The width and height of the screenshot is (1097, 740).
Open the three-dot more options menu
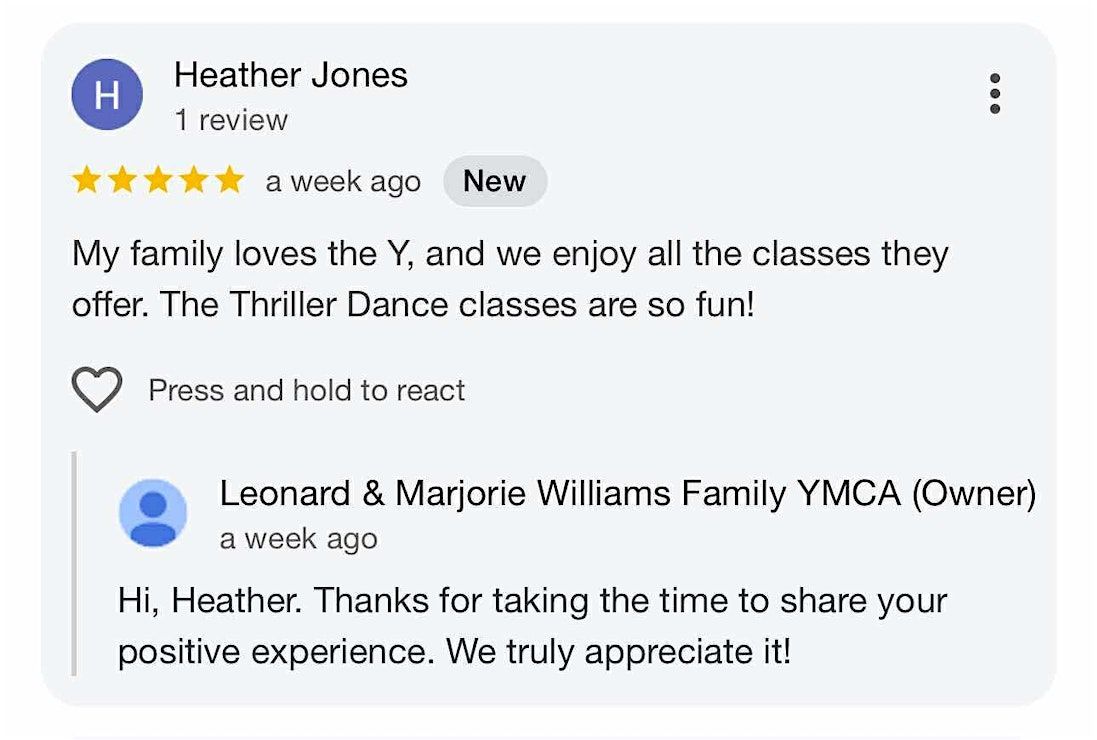[x=994, y=93]
